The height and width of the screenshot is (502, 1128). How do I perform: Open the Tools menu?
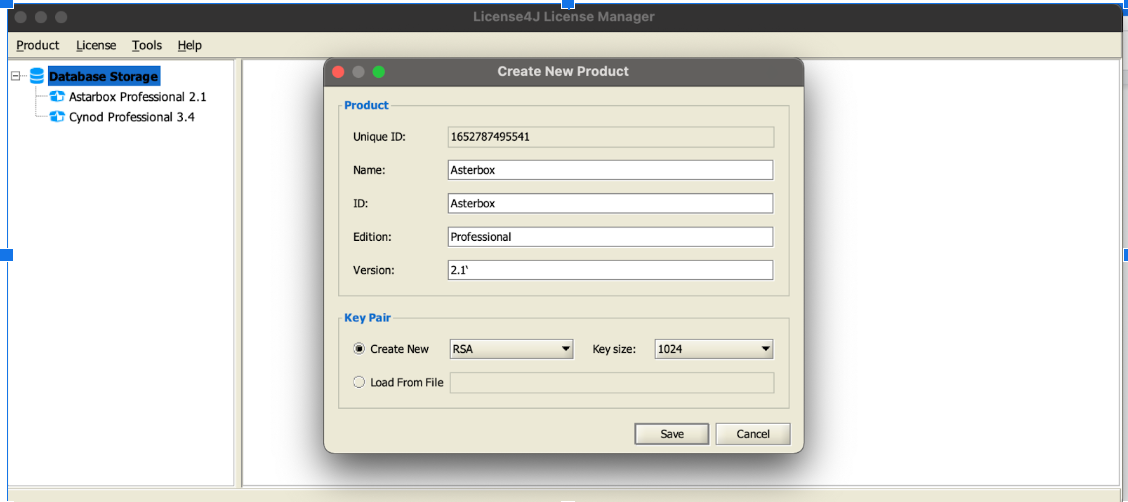point(147,45)
